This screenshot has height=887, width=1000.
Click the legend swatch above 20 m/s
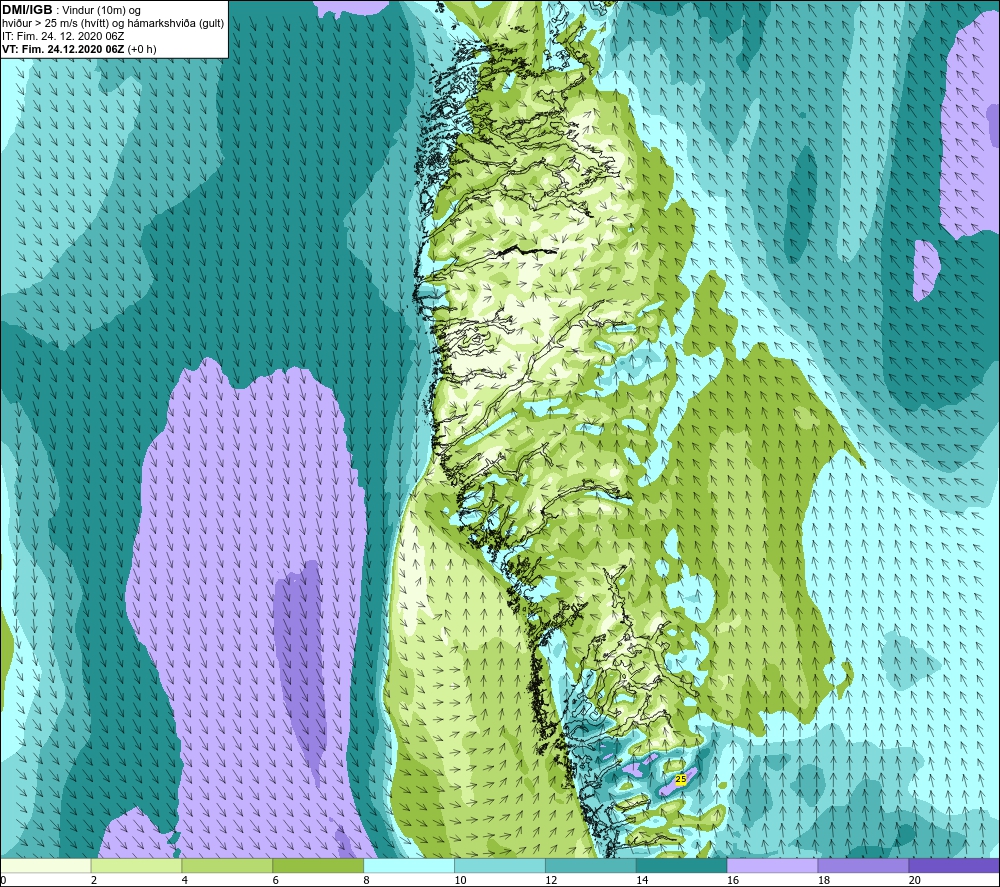tap(954, 865)
